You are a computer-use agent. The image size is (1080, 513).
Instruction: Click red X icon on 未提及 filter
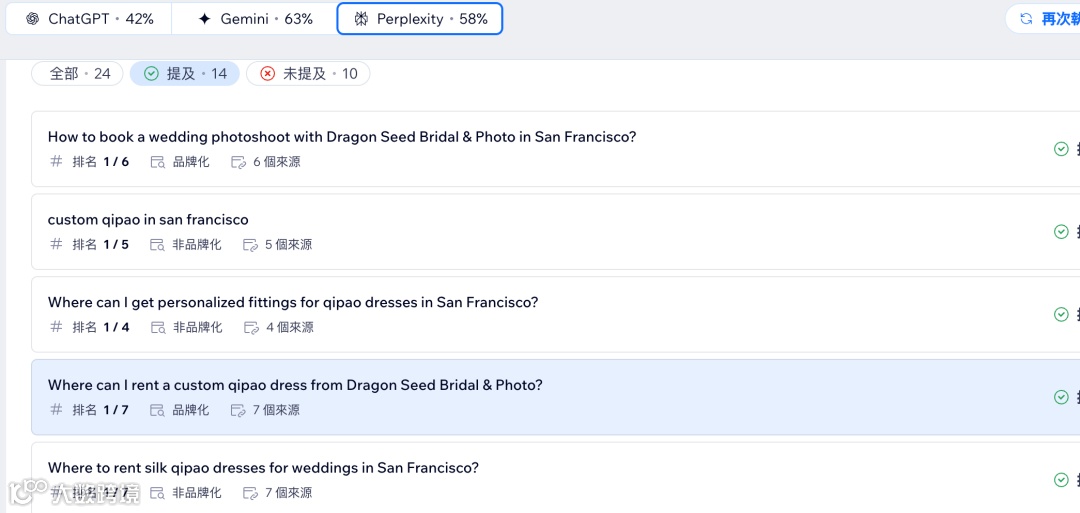coord(267,73)
